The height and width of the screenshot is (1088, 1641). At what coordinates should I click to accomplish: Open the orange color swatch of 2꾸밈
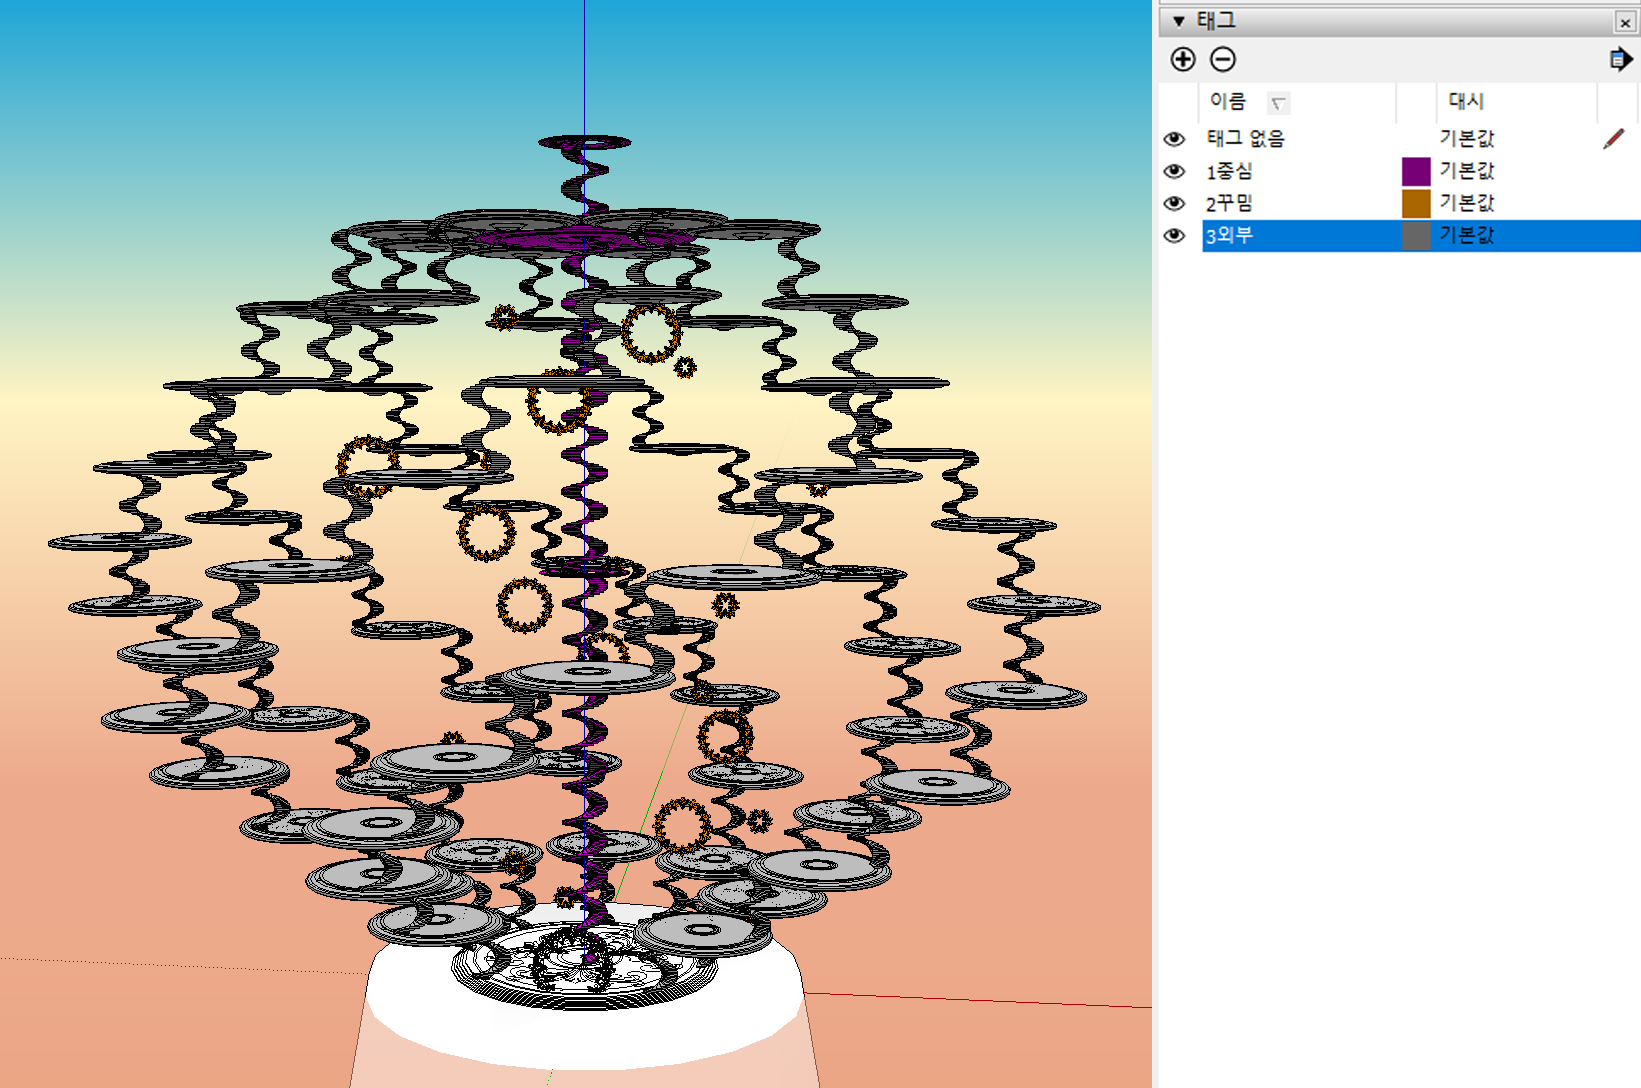(x=1415, y=203)
